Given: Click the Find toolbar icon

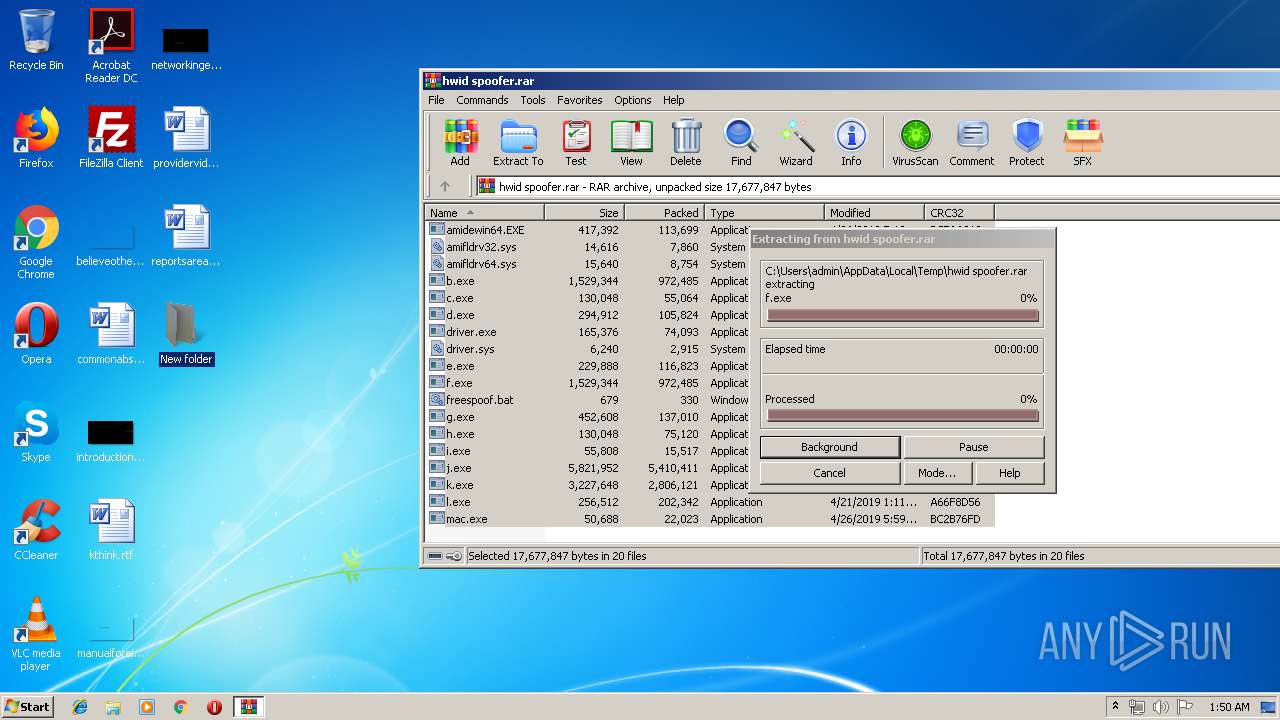Looking at the screenshot, I should pyautogui.click(x=741, y=142).
